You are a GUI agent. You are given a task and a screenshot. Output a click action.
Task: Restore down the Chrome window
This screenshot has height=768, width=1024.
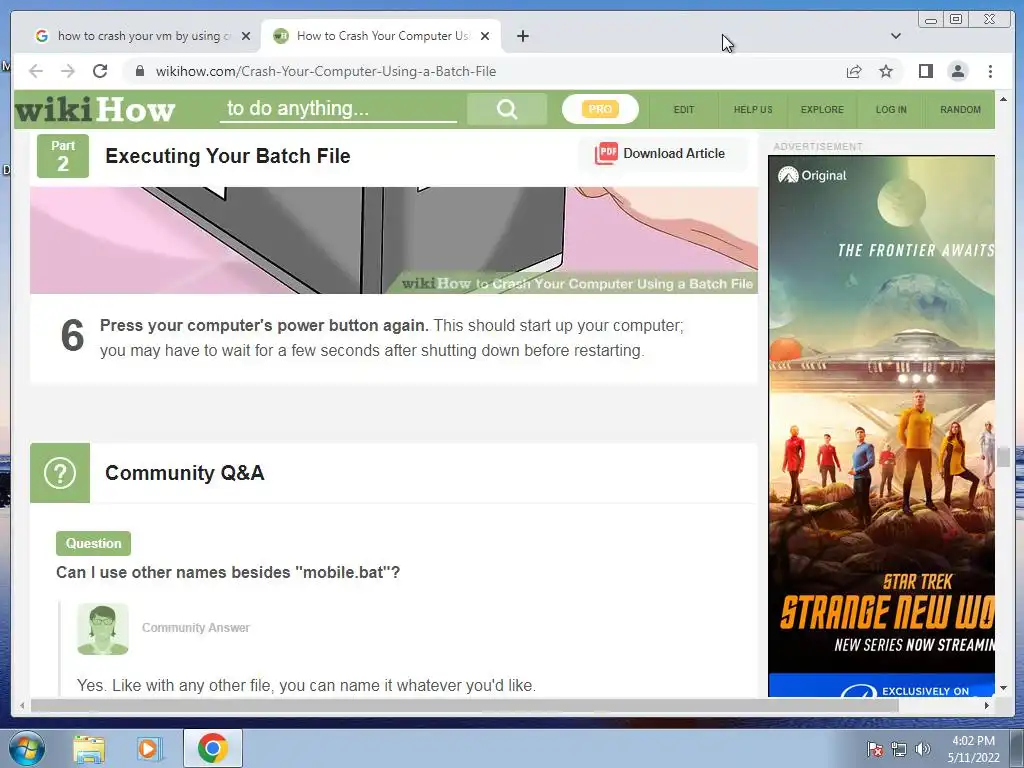point(955,20)
